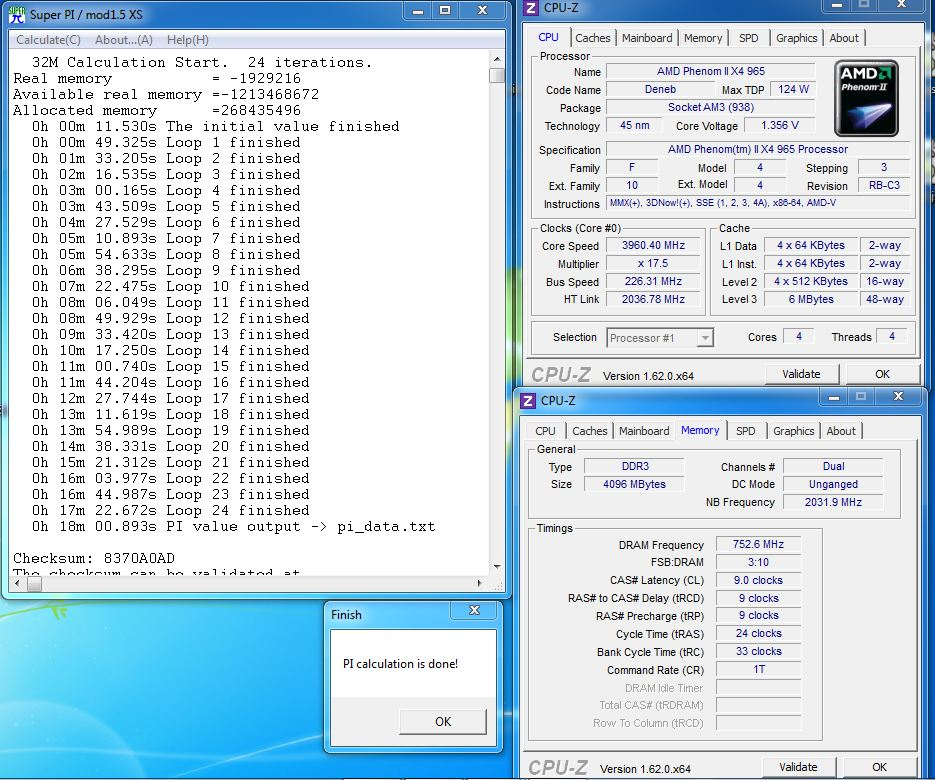Click the Core Speed value 3960.40 MHz
935x780 pixels.
click(x=653, y=246)
